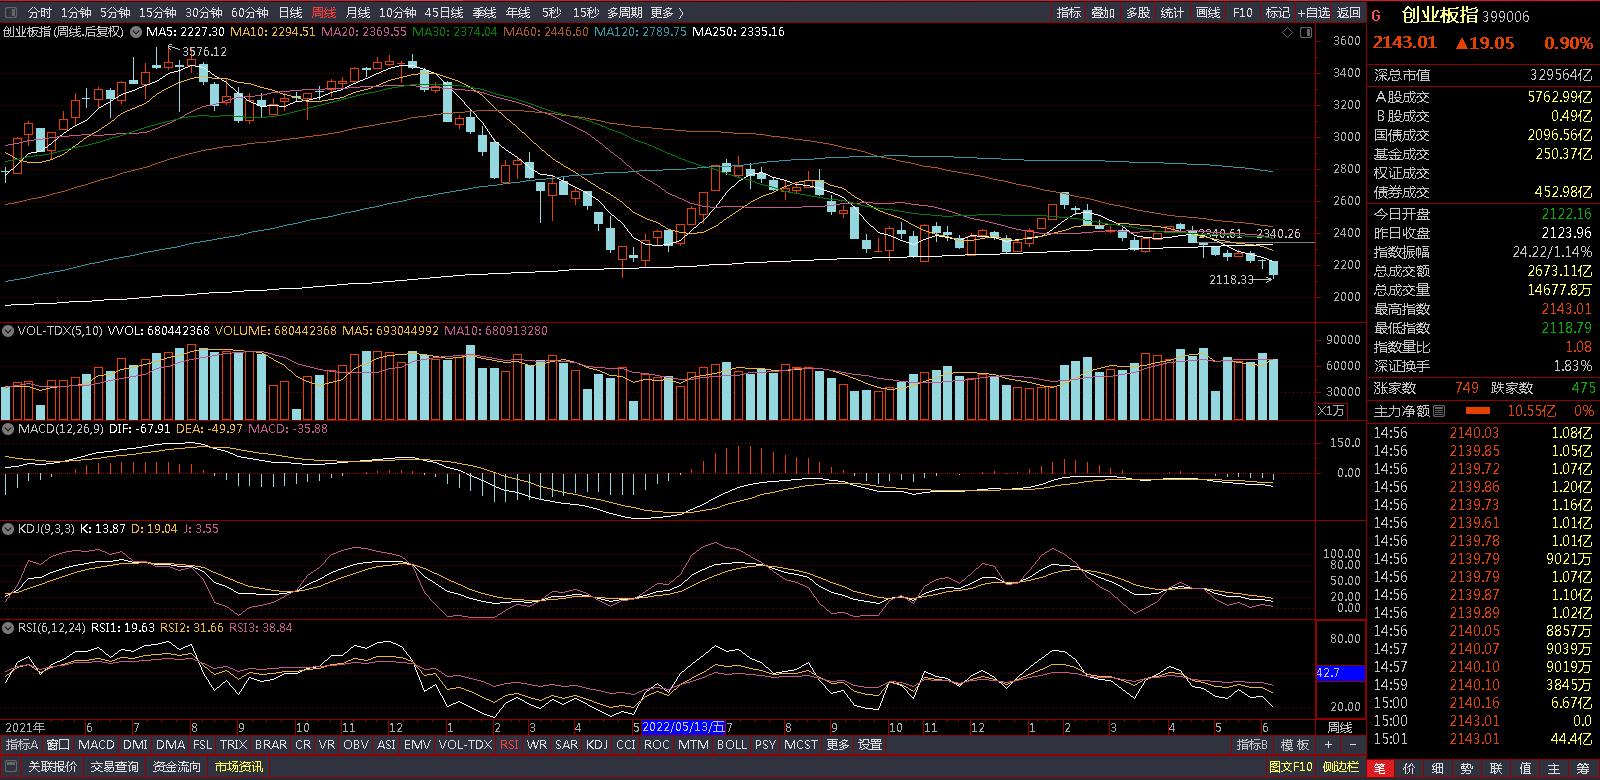Select the MCST indicator tab
The height and width of the screenshot is (780, 1600).
[x=801, y=745]
